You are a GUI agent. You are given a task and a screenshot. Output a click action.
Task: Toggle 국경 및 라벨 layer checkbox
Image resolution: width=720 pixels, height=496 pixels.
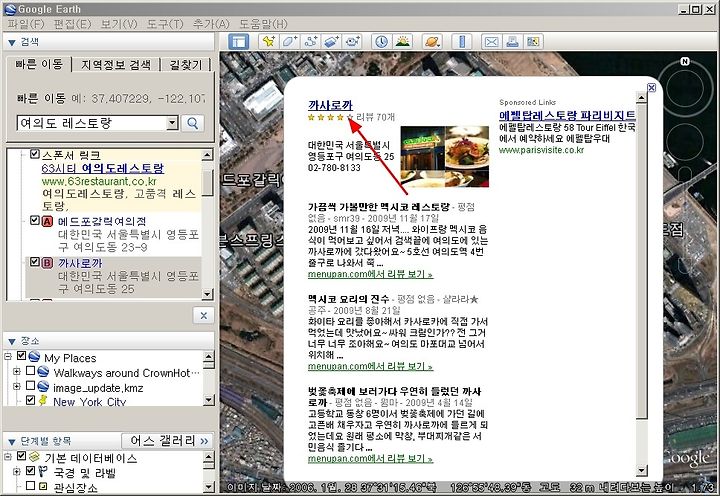point(30,471)
